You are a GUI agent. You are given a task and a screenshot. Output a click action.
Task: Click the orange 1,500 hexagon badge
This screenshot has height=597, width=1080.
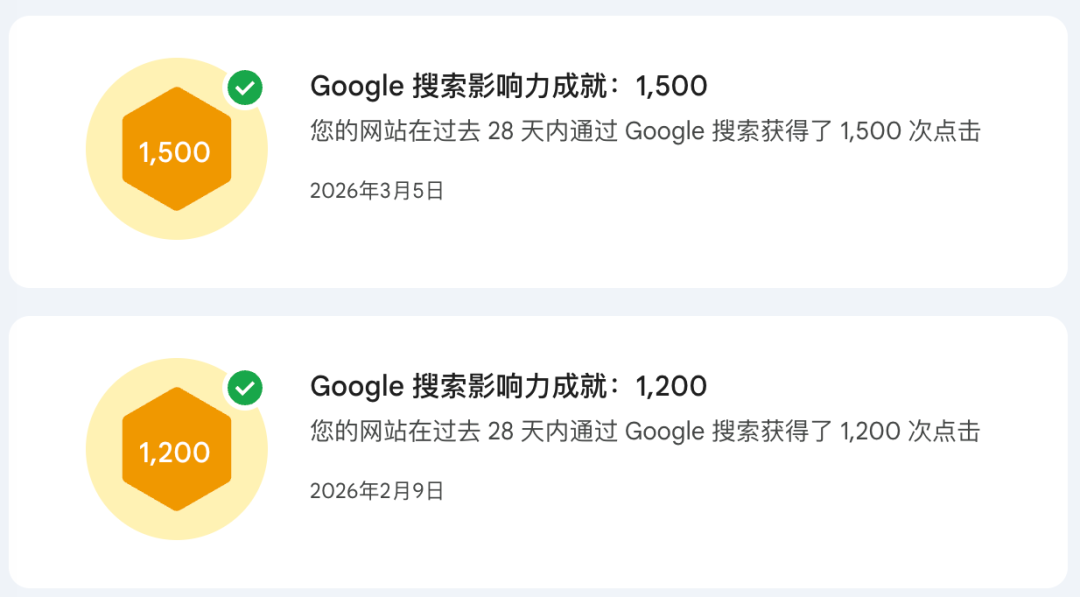tap(176, 149)
